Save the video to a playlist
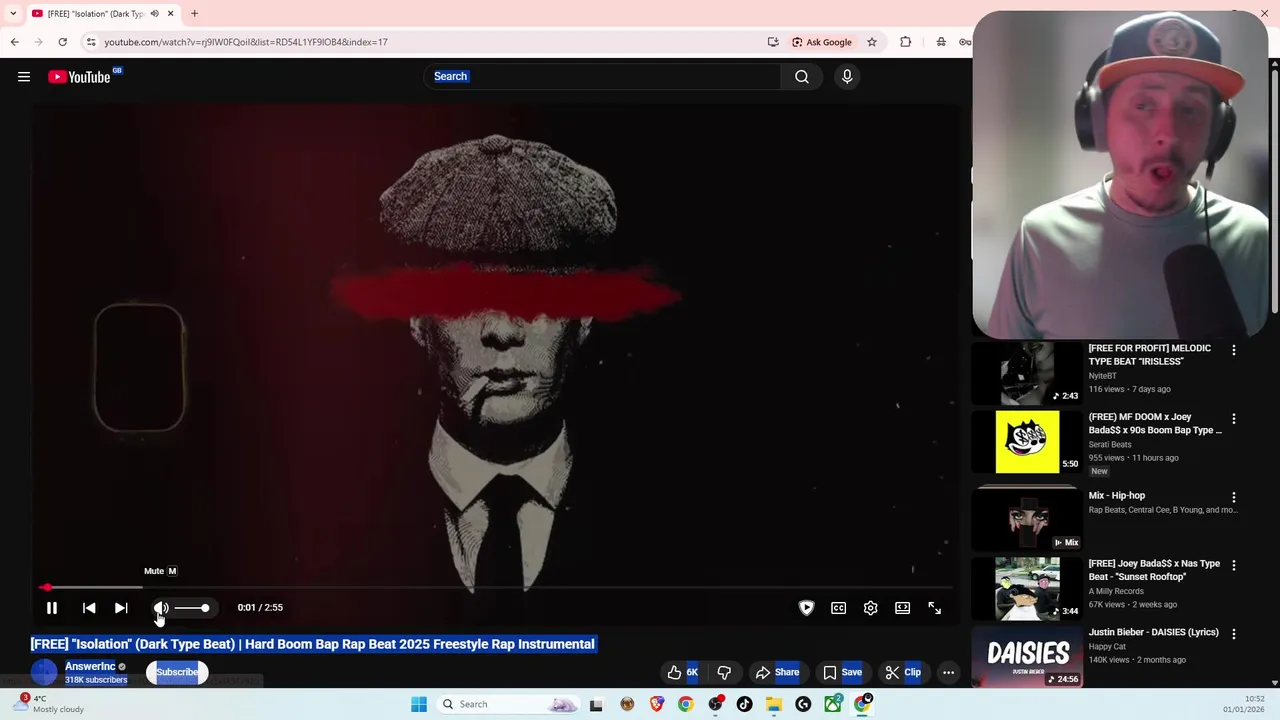 (x=842, y=673)
